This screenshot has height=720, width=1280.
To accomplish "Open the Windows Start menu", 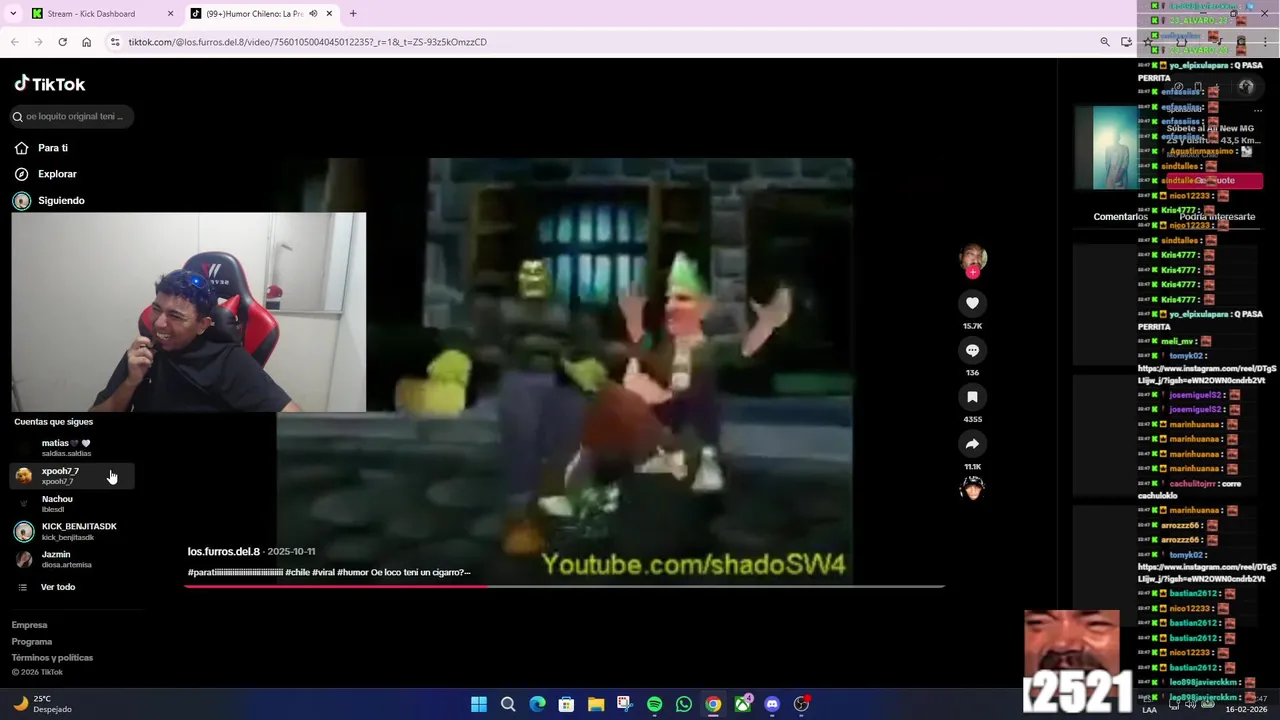I will click(479, 704).
